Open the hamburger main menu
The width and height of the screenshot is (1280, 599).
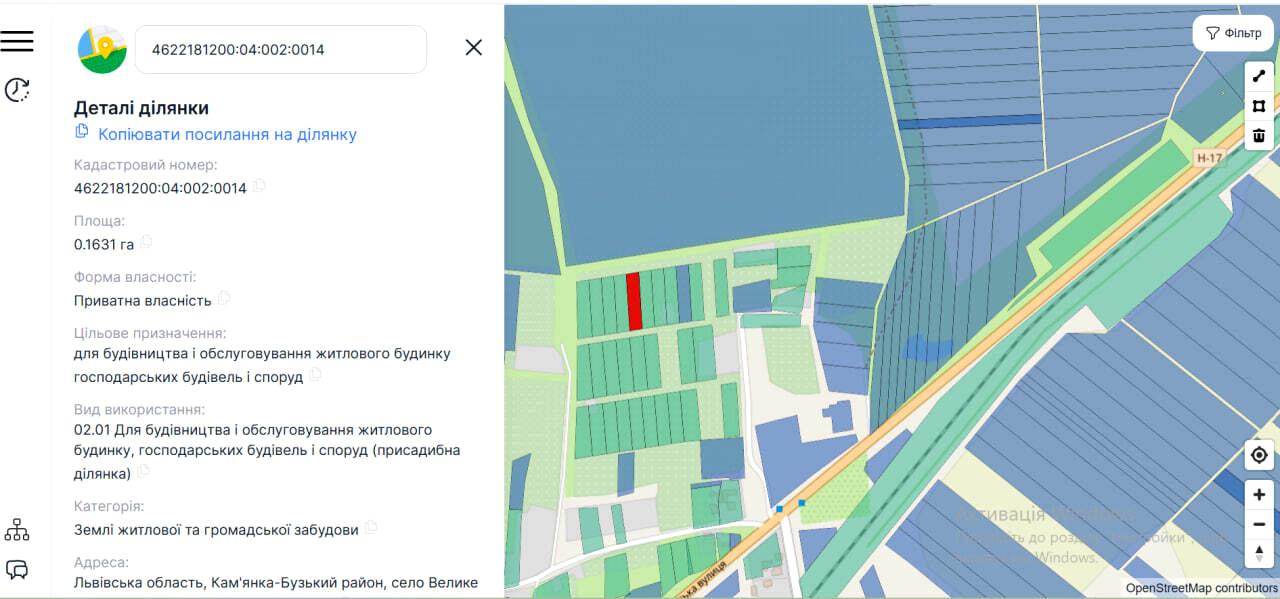click(x=17, y=41)
